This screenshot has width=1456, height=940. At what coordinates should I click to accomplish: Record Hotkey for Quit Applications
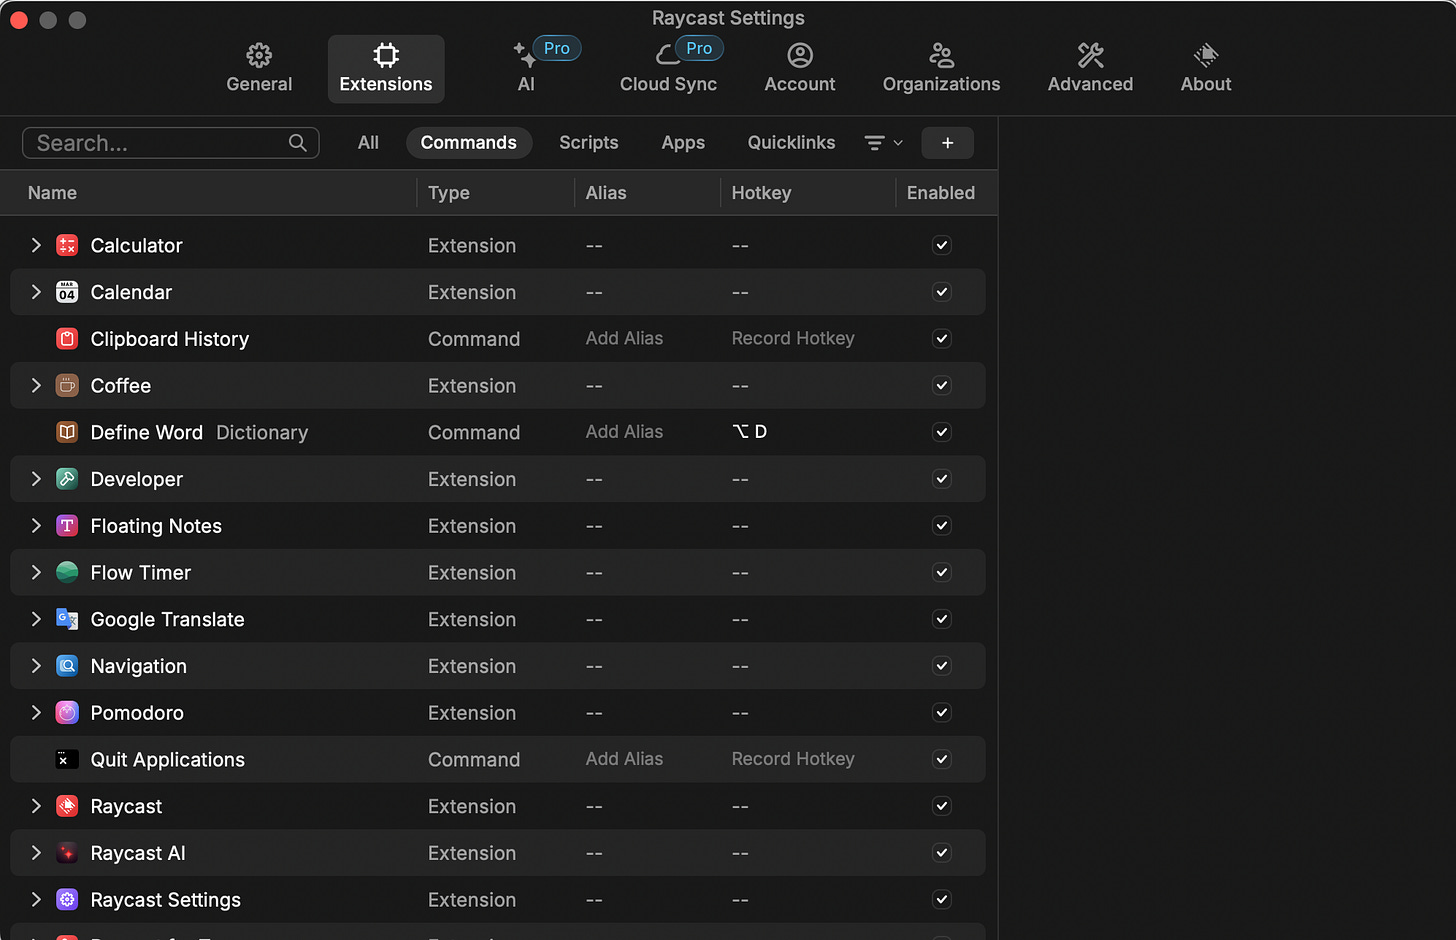pos(793,759)
